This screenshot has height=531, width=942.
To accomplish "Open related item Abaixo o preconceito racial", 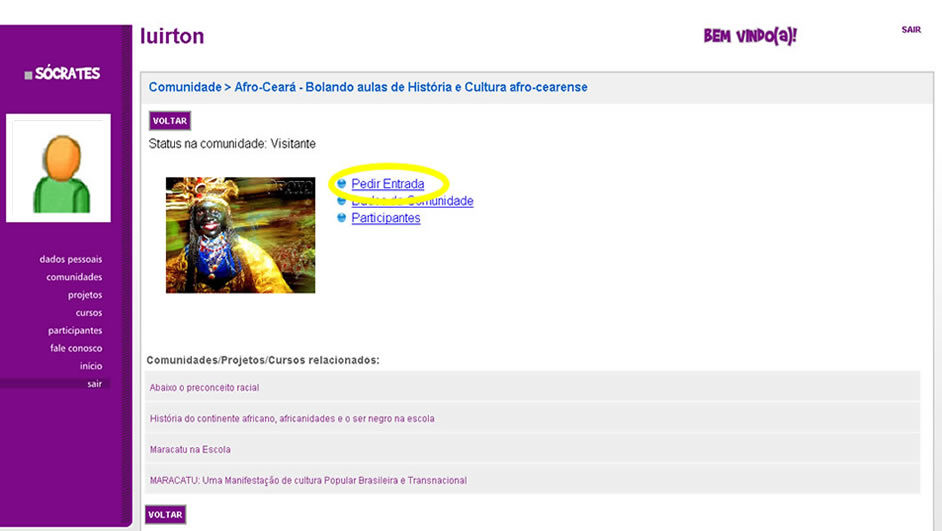I will (204, 387).
